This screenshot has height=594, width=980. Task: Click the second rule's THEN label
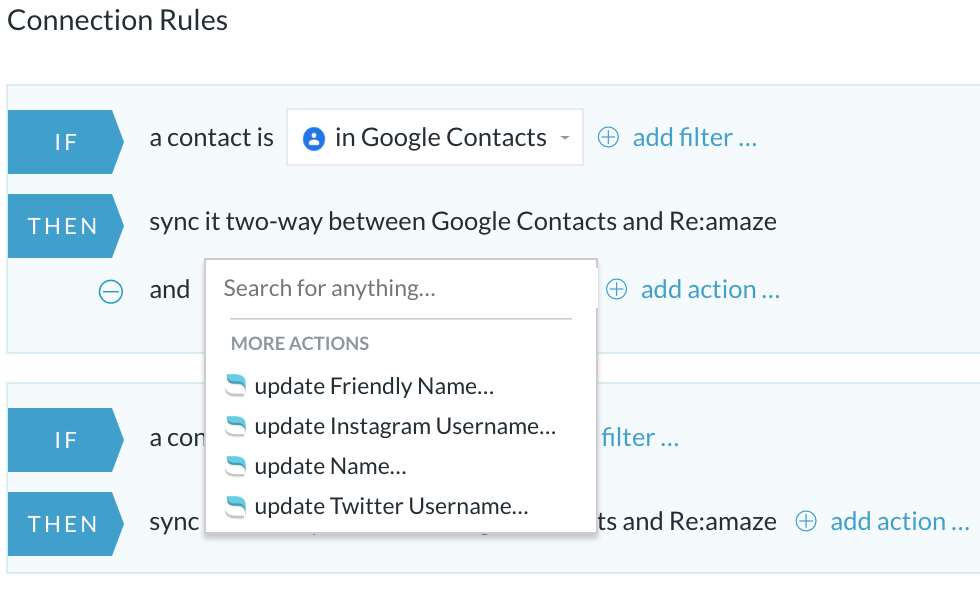(x=65, y=524)
